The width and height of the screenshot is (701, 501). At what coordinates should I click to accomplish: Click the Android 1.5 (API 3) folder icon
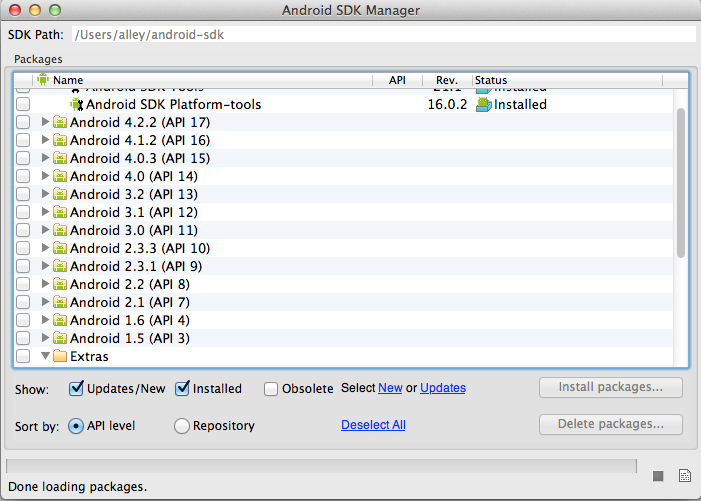click(60, 338)
